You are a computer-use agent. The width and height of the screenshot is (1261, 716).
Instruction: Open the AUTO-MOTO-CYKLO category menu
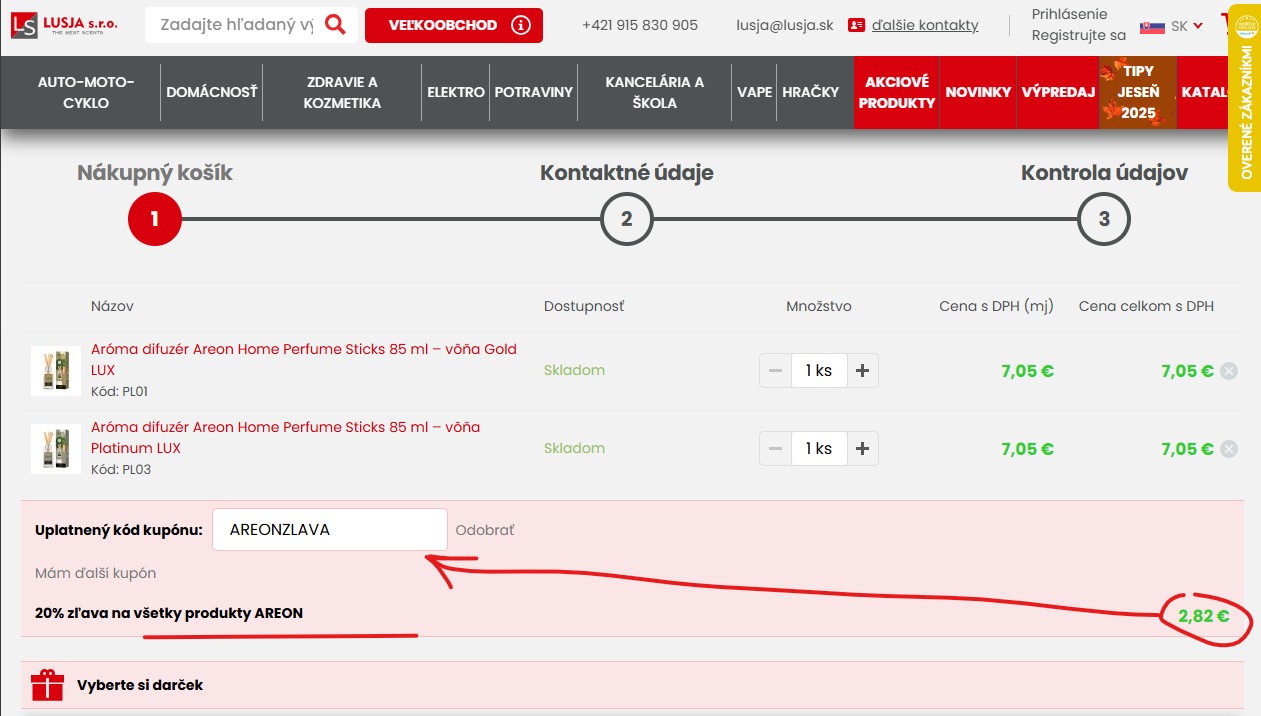tap(85, 92)
